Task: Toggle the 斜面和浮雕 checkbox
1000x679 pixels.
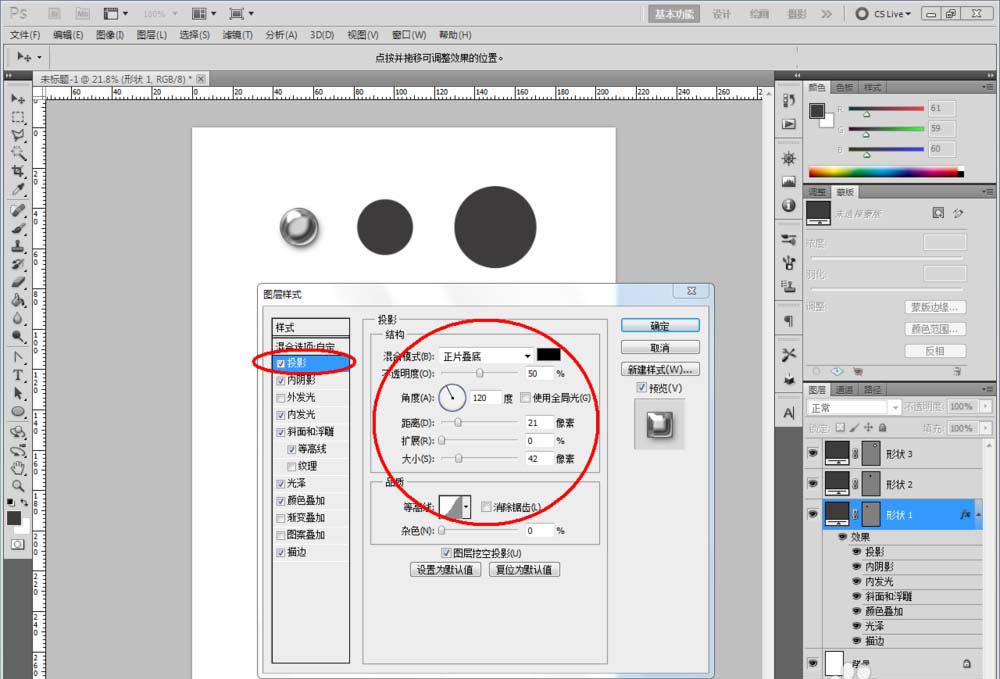Action: 281,432
